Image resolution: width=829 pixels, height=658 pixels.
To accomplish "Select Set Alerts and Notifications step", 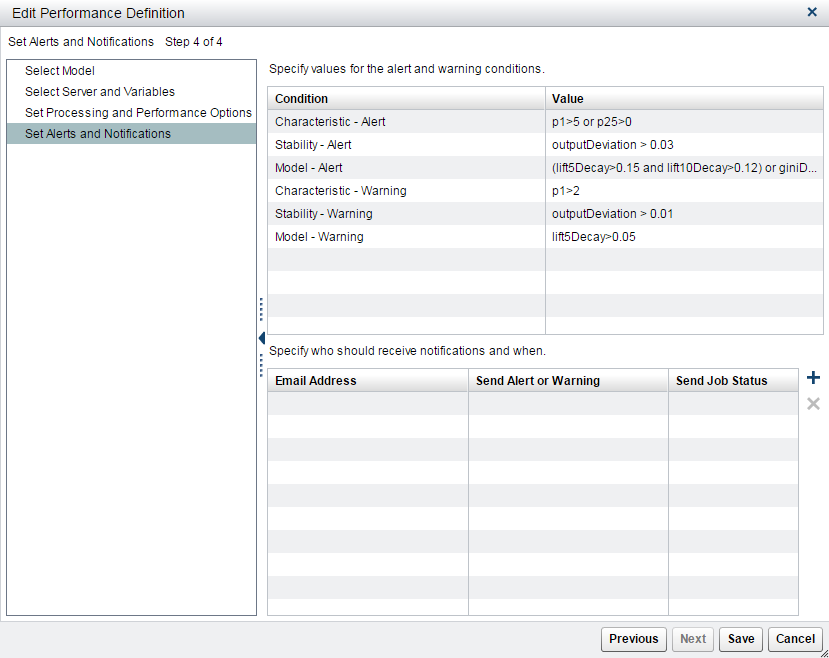I will pyautogui.click(x=98, y=134).
